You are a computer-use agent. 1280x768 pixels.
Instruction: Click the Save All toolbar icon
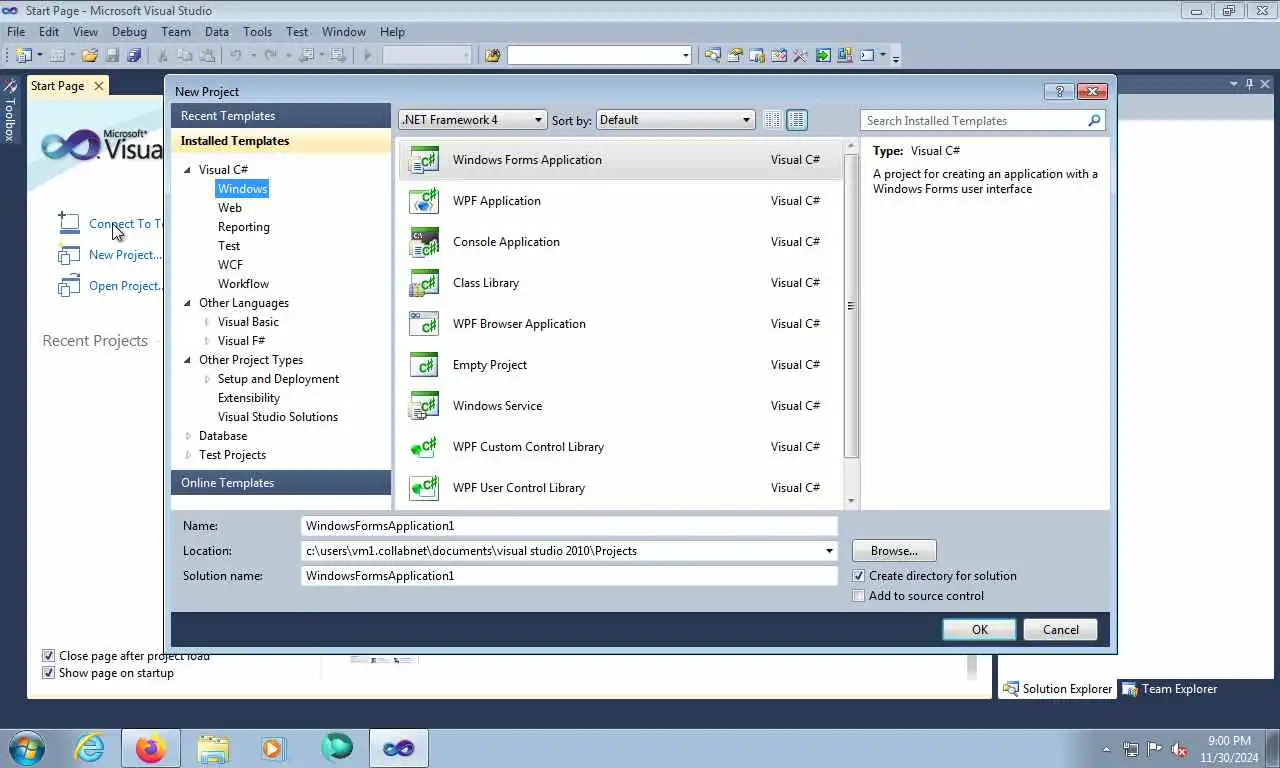click(134, 55)
